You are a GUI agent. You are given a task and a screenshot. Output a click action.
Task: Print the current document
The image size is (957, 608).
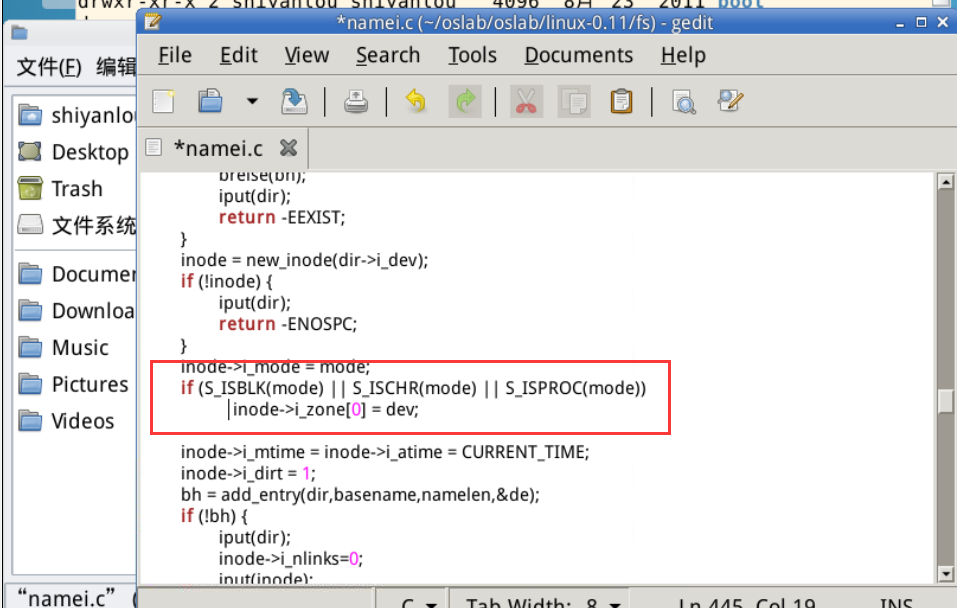point(355,101)
